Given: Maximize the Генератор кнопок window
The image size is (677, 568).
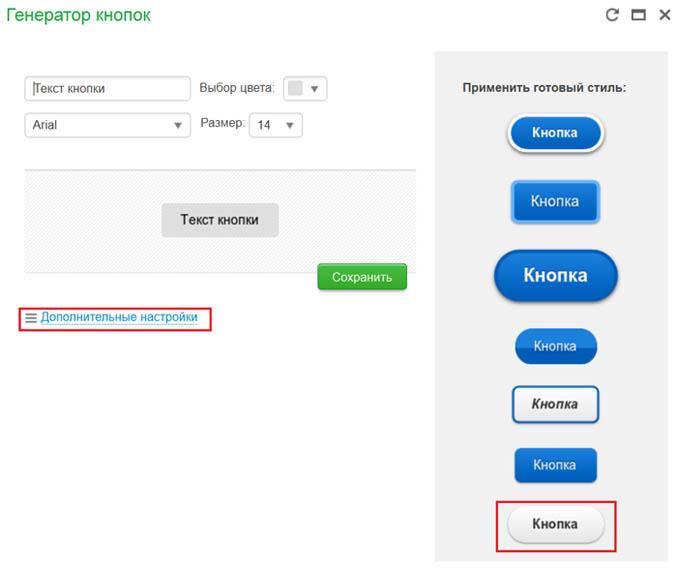Looking at the screenshot, I should coord(638,15).
